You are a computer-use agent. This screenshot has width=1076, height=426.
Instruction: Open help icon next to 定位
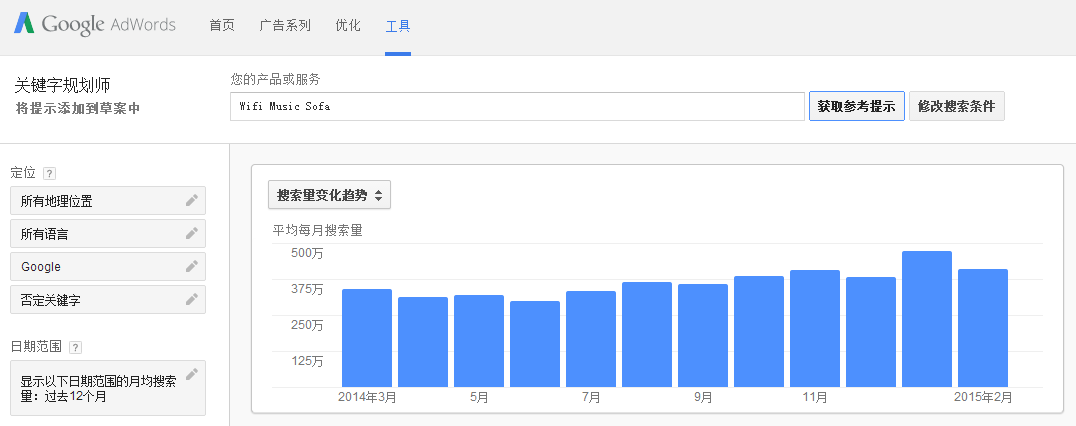click(50, 173)
